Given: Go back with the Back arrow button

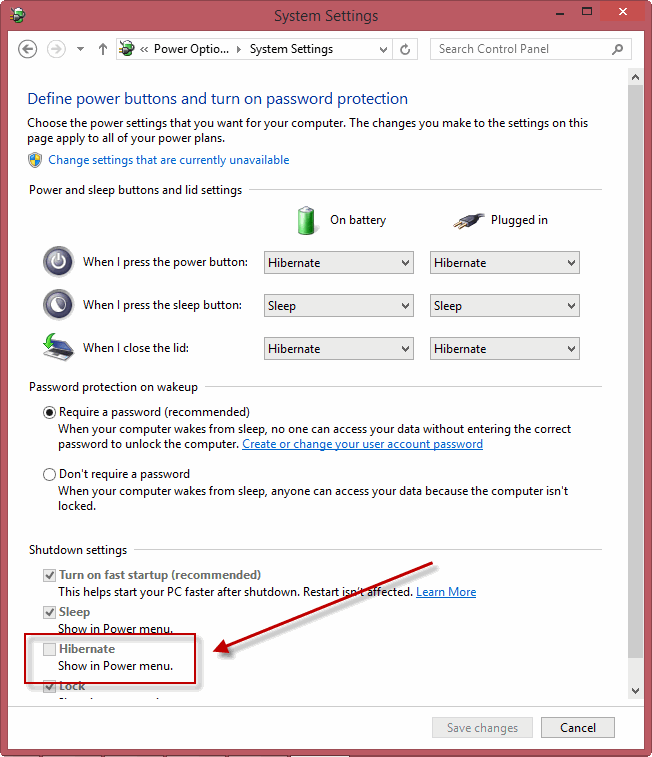Looking at the screenshot, I should pyautogui.click(x=28, y=49).
